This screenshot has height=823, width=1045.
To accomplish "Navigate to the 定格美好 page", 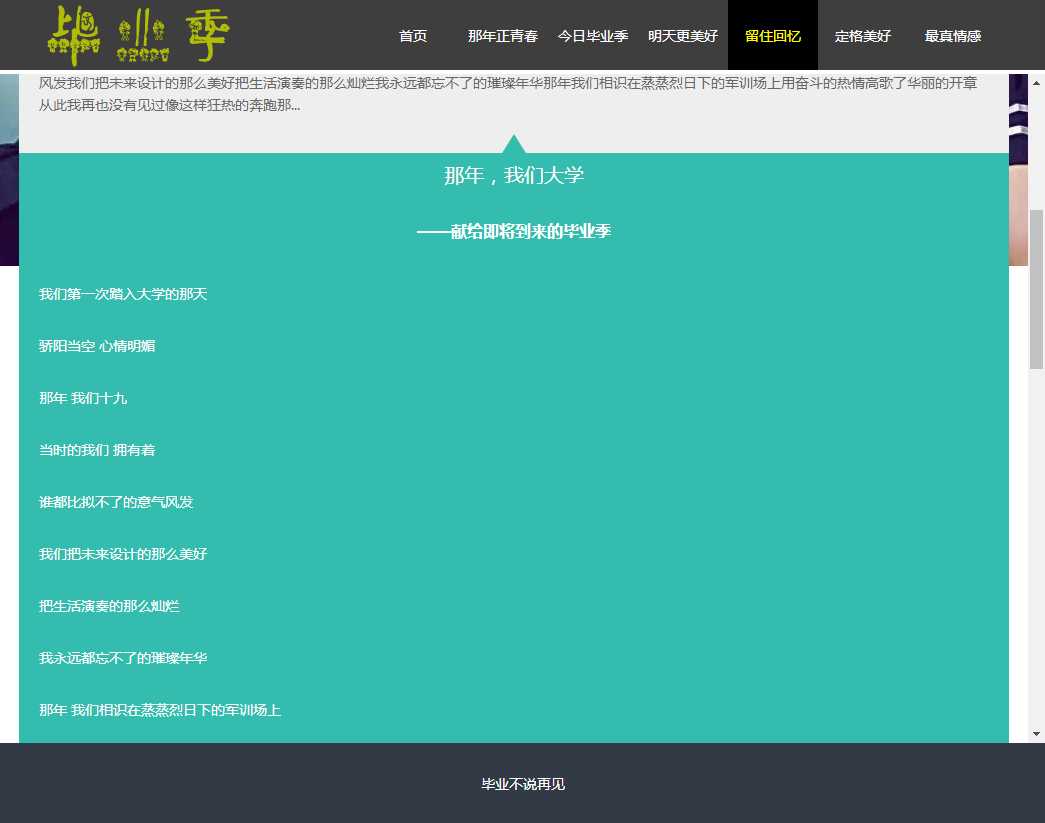I will pos(862,36).
